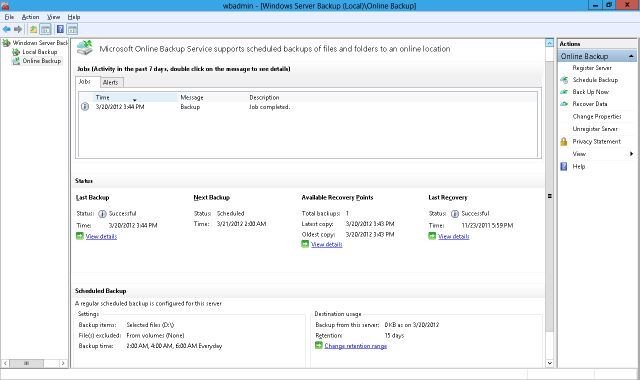Open View details link under Last Recovery
This screenshot has width=640, height=380.
(453, 236)
